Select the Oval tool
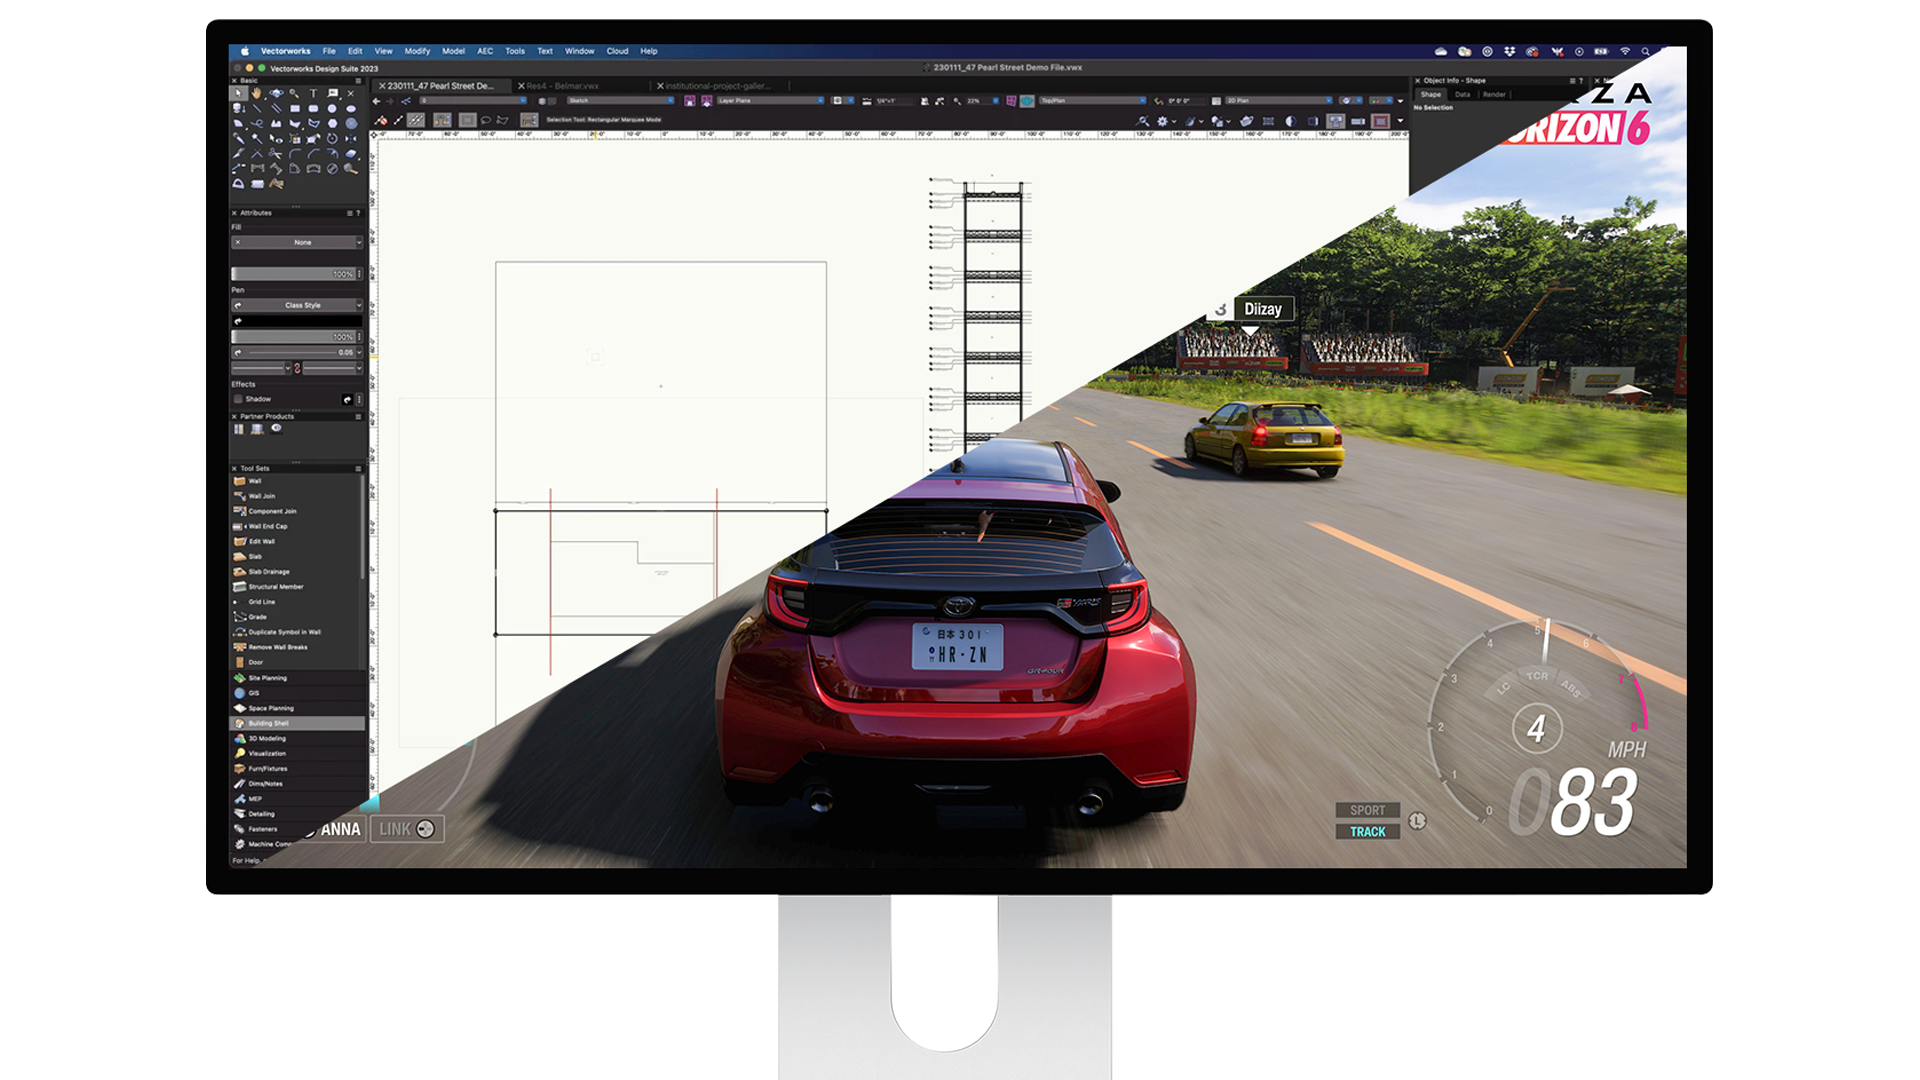Screen dimensions: 1920x1080 coord(351,108)
